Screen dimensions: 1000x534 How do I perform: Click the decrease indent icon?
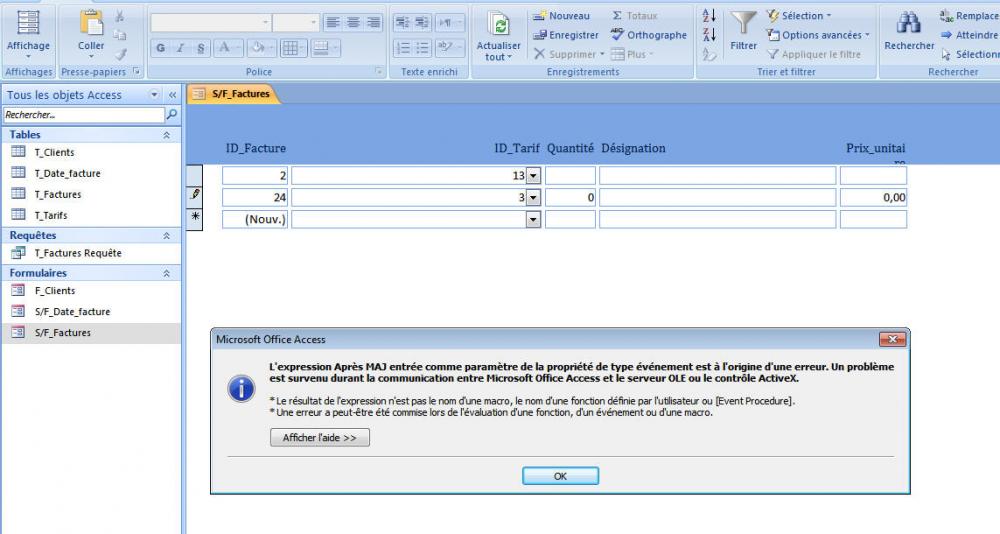click(402, 22)
